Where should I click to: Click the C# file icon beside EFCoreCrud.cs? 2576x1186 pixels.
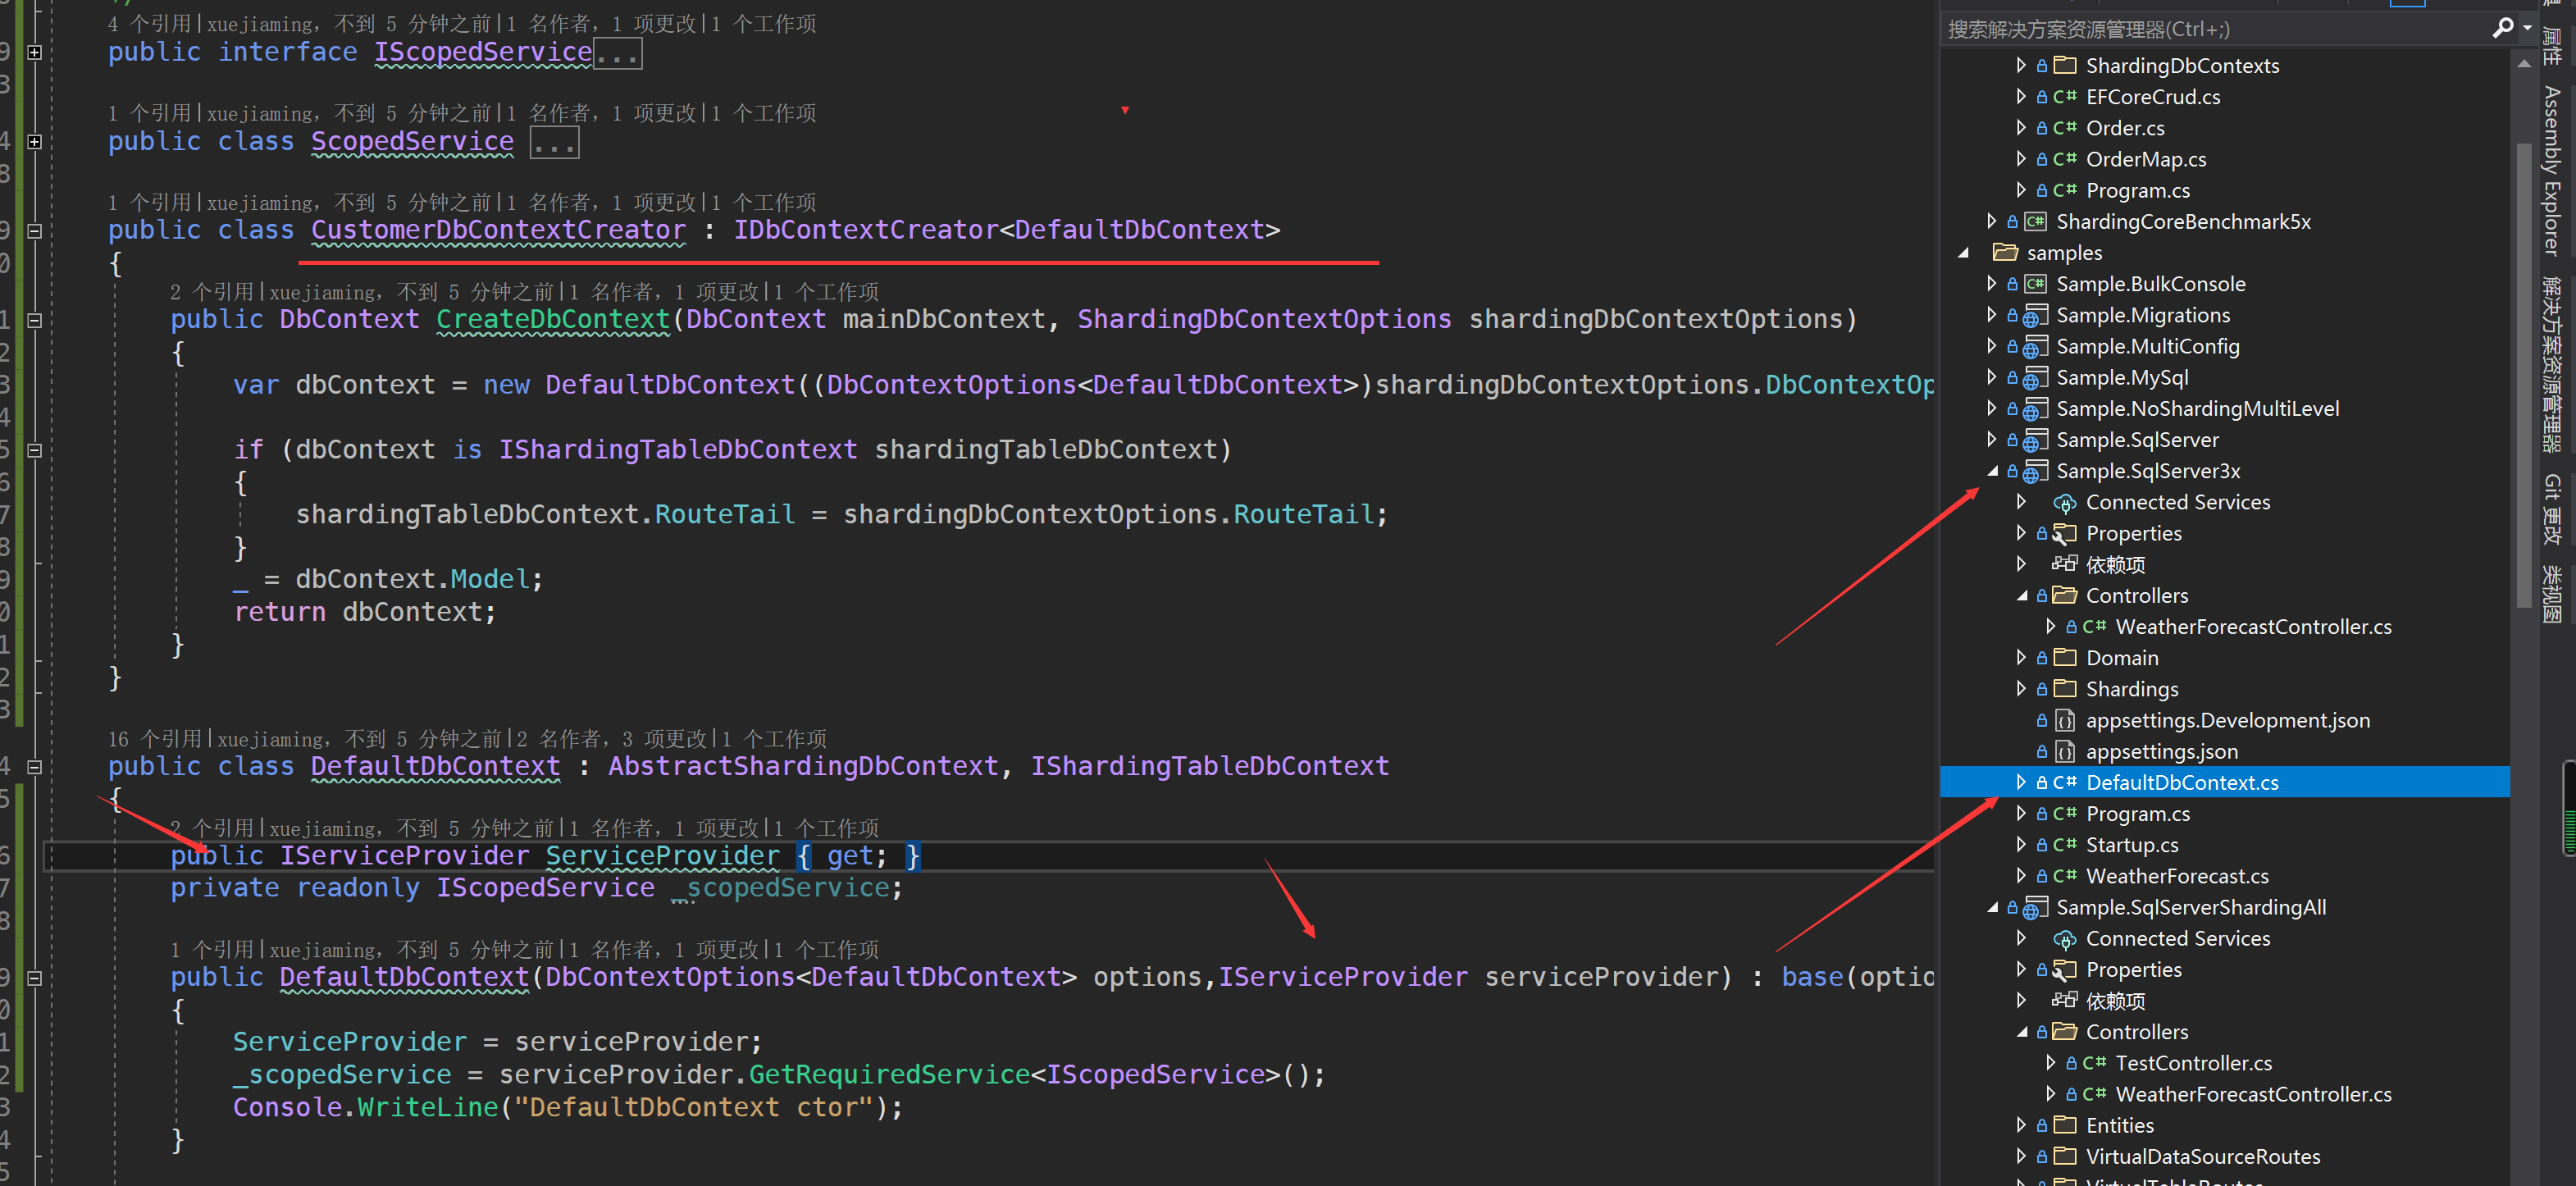2065,97
